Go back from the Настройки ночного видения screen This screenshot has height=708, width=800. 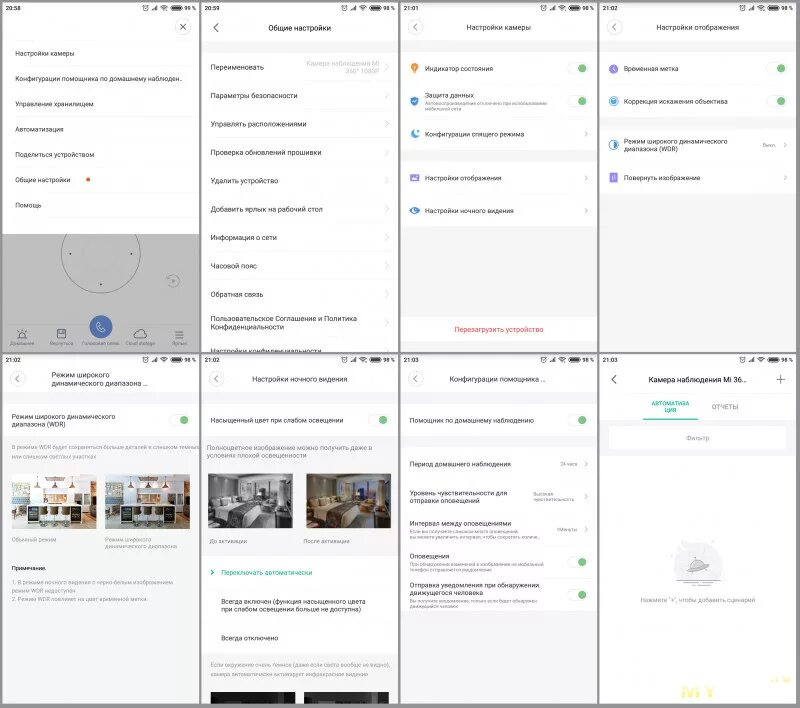click(216, 378)
